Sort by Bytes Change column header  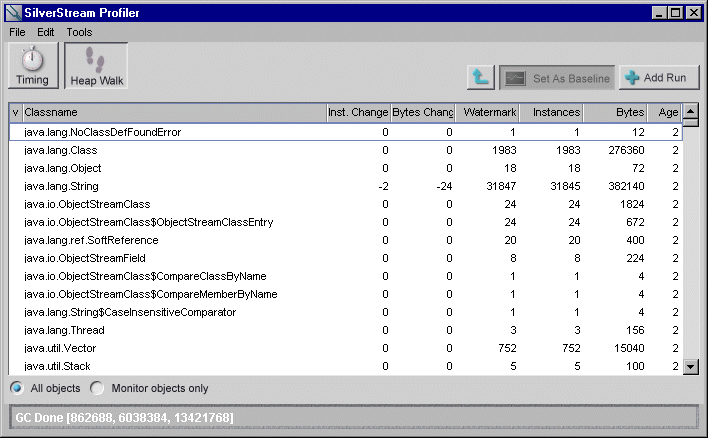tap(423, 112)
